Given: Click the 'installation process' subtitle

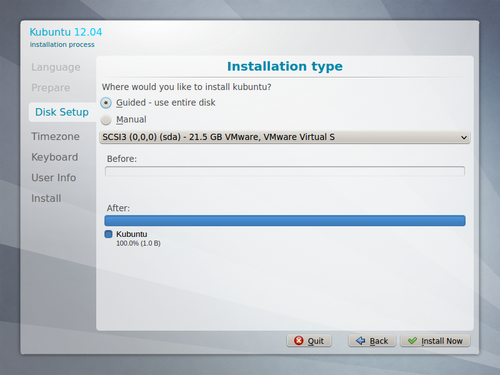Looking at the screenshot, I should (62, 45).
